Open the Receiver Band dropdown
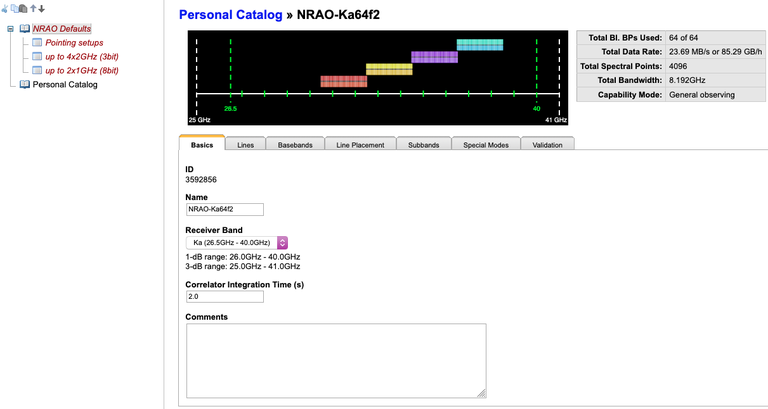768x409 pixels. 237,242
